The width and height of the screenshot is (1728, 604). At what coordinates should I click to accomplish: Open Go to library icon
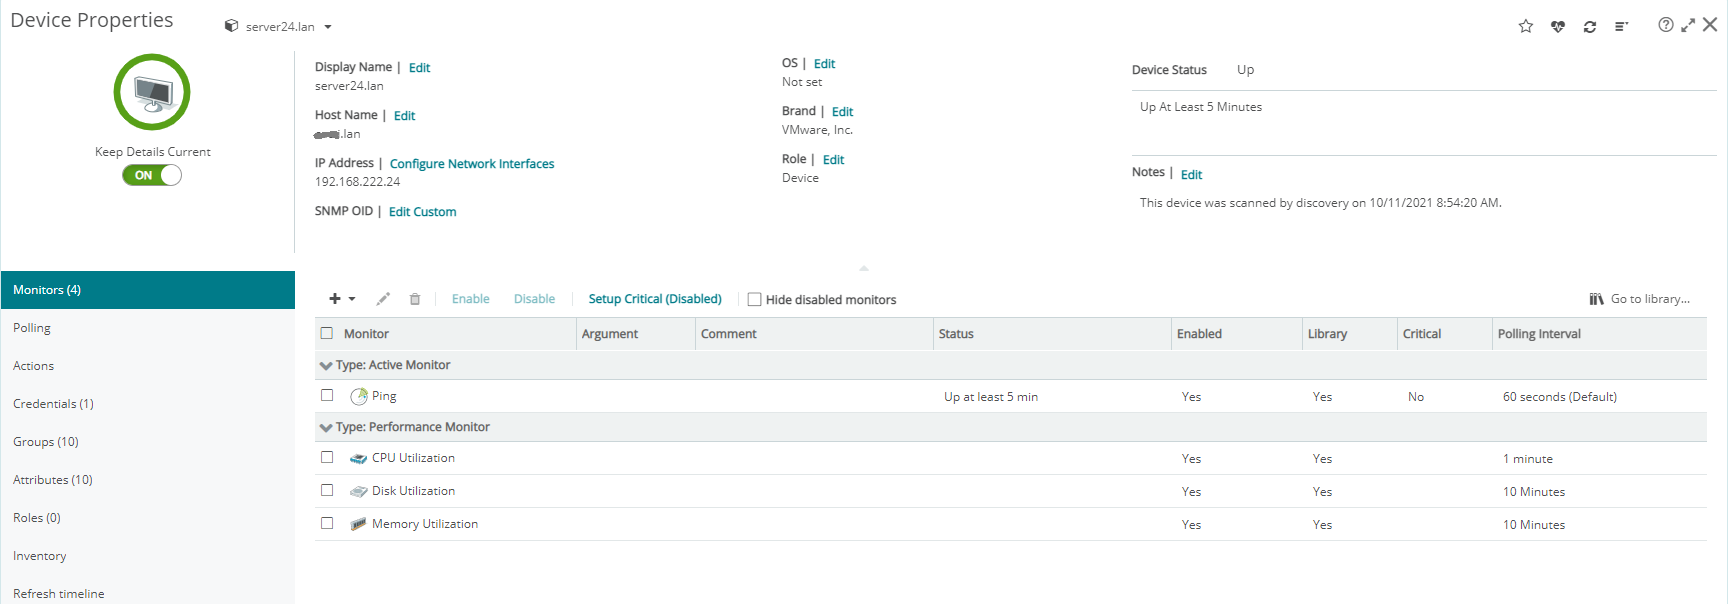tap(1596, 299)
